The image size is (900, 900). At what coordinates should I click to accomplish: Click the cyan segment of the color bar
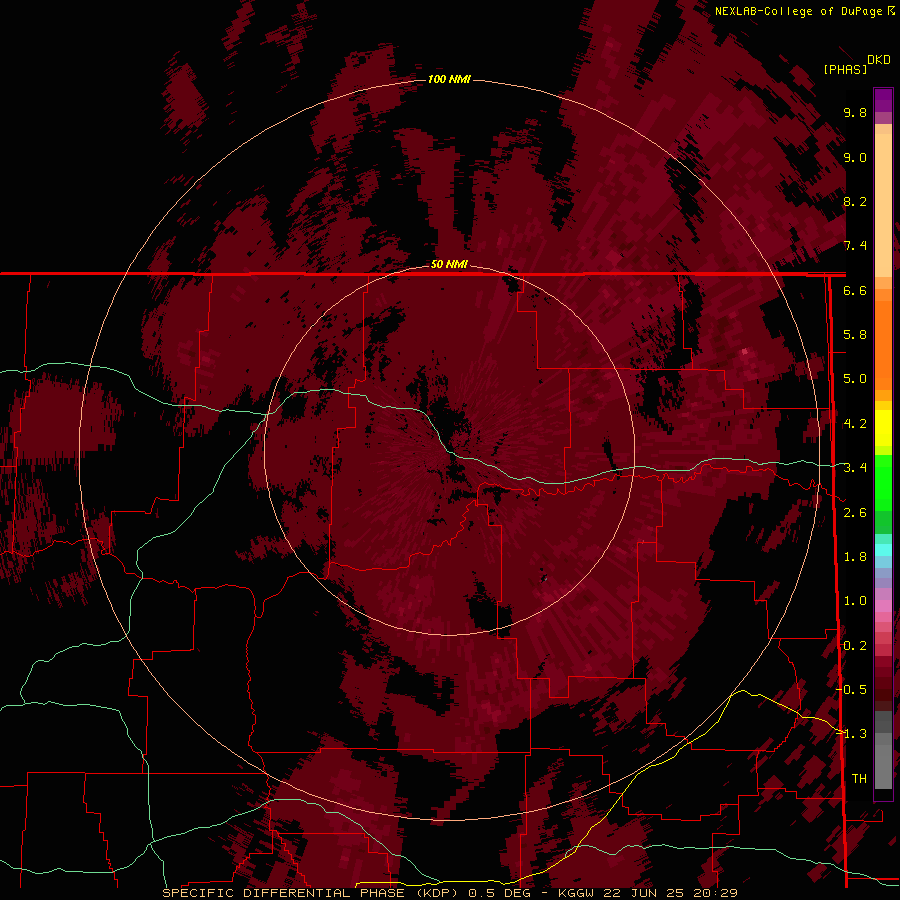[x=883, y=550]
